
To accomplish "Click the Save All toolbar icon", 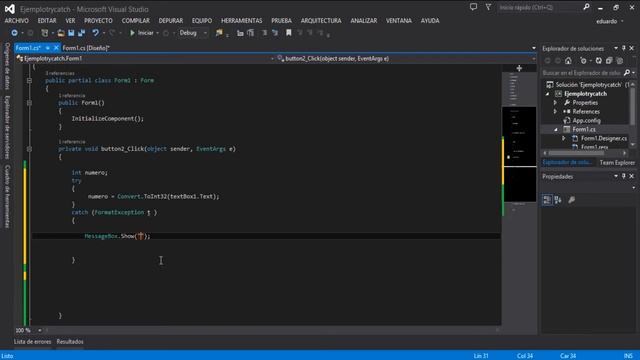I will [x=81, y=33].
